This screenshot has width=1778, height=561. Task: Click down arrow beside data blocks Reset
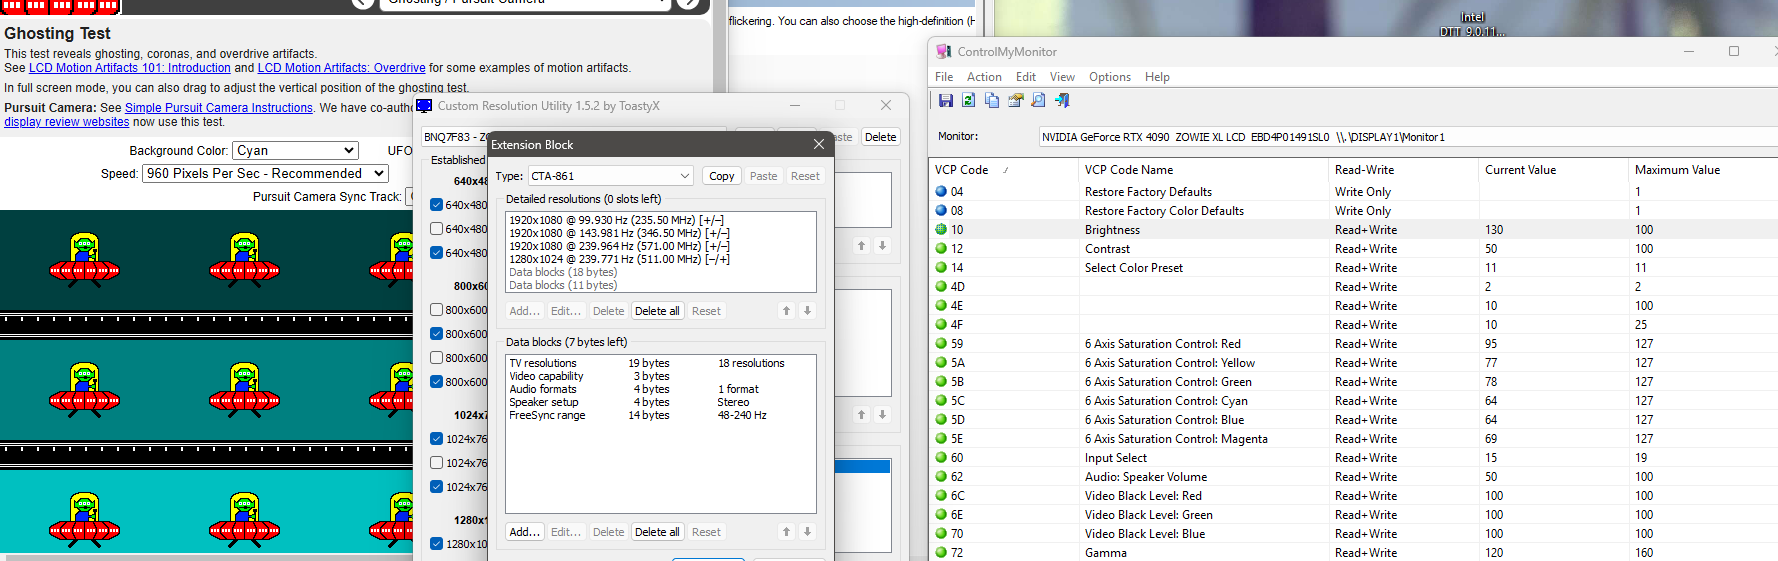[807, 532]
